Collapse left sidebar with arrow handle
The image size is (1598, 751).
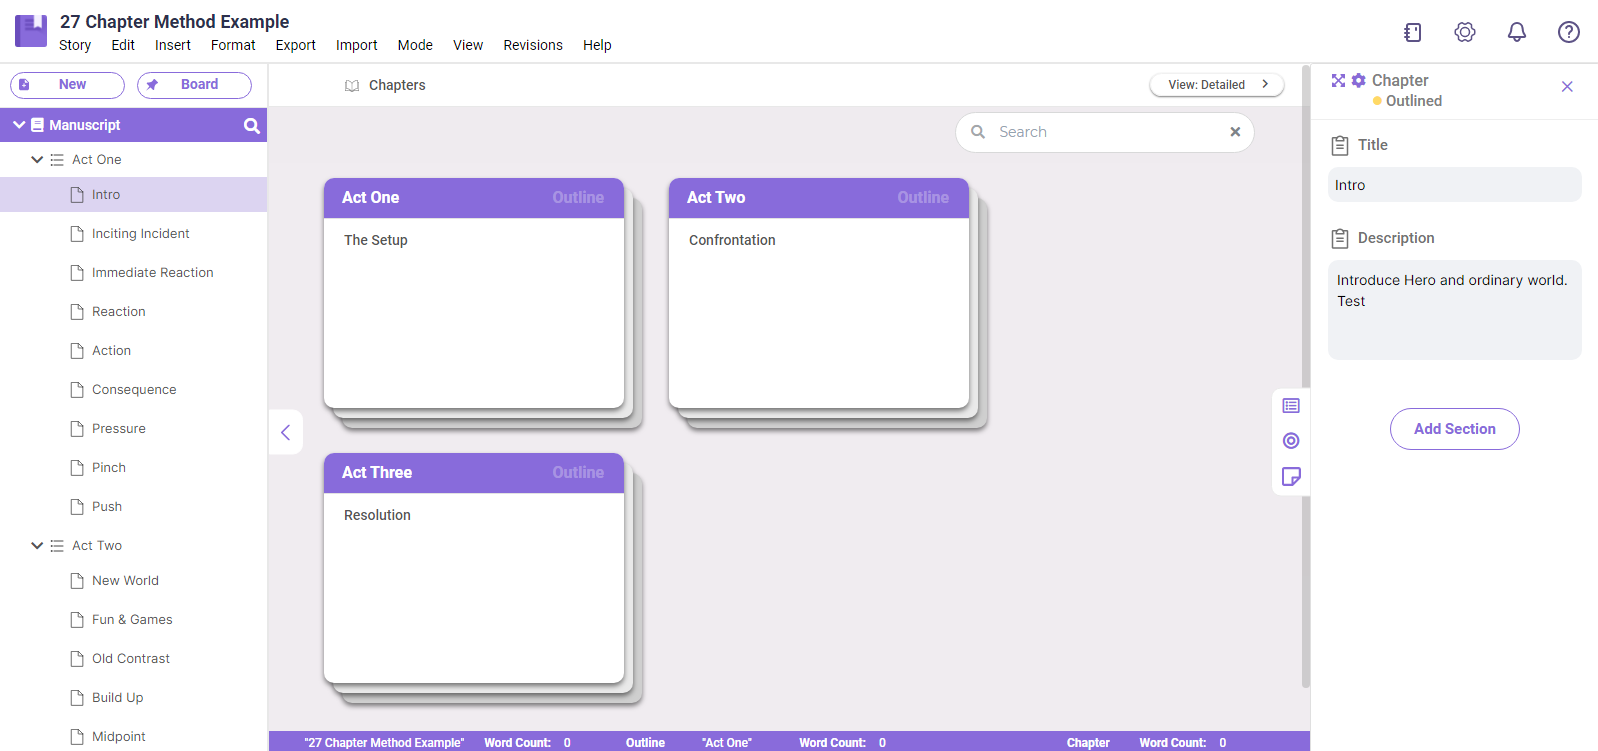(286, 432)
